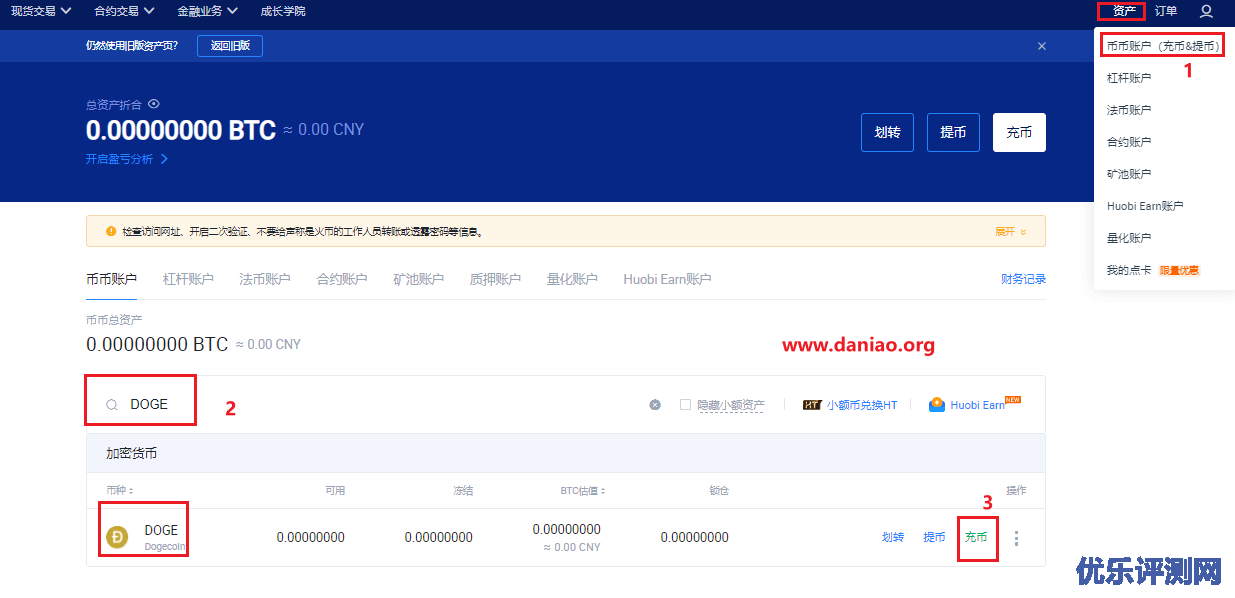This screenshot has width=1235, height=598.
Task: Switch to the 杠杆账户 tab
Action: [x=188, y=279]
